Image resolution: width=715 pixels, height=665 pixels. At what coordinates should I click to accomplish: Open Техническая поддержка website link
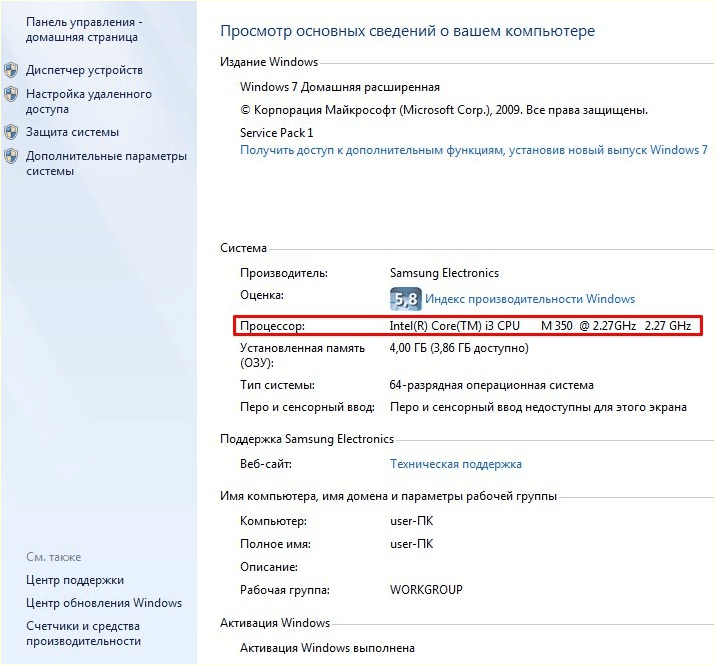pos(456,464)
